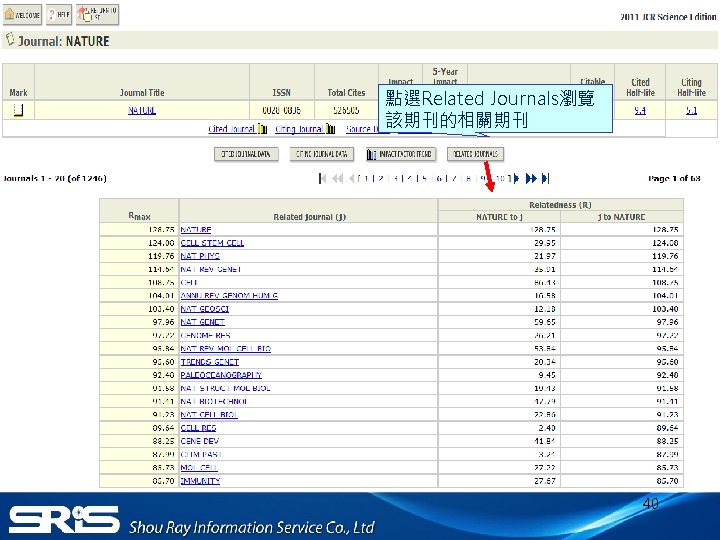This screenshot has height=540, width=720.
Task: Select the Page 1 of 63 text
Action: click(x=674, y=178)
